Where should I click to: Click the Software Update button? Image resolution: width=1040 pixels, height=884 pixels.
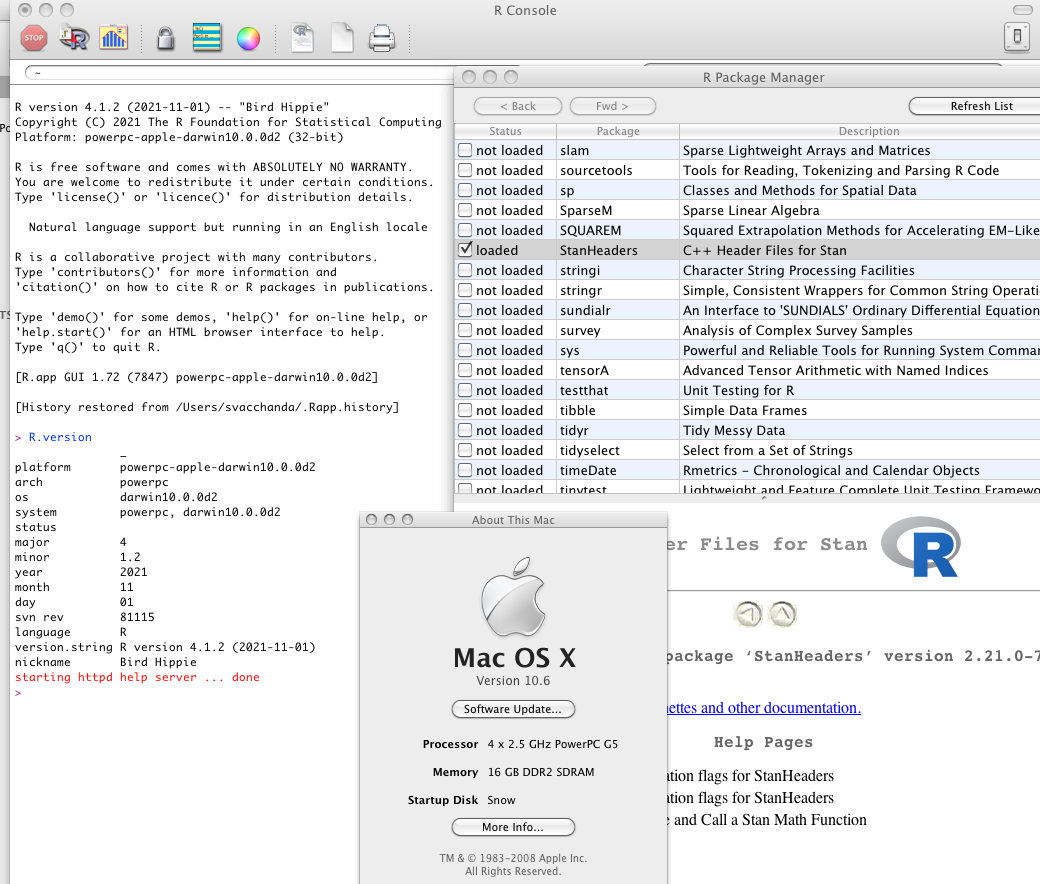pyautogui.click(x=513, y=709)
